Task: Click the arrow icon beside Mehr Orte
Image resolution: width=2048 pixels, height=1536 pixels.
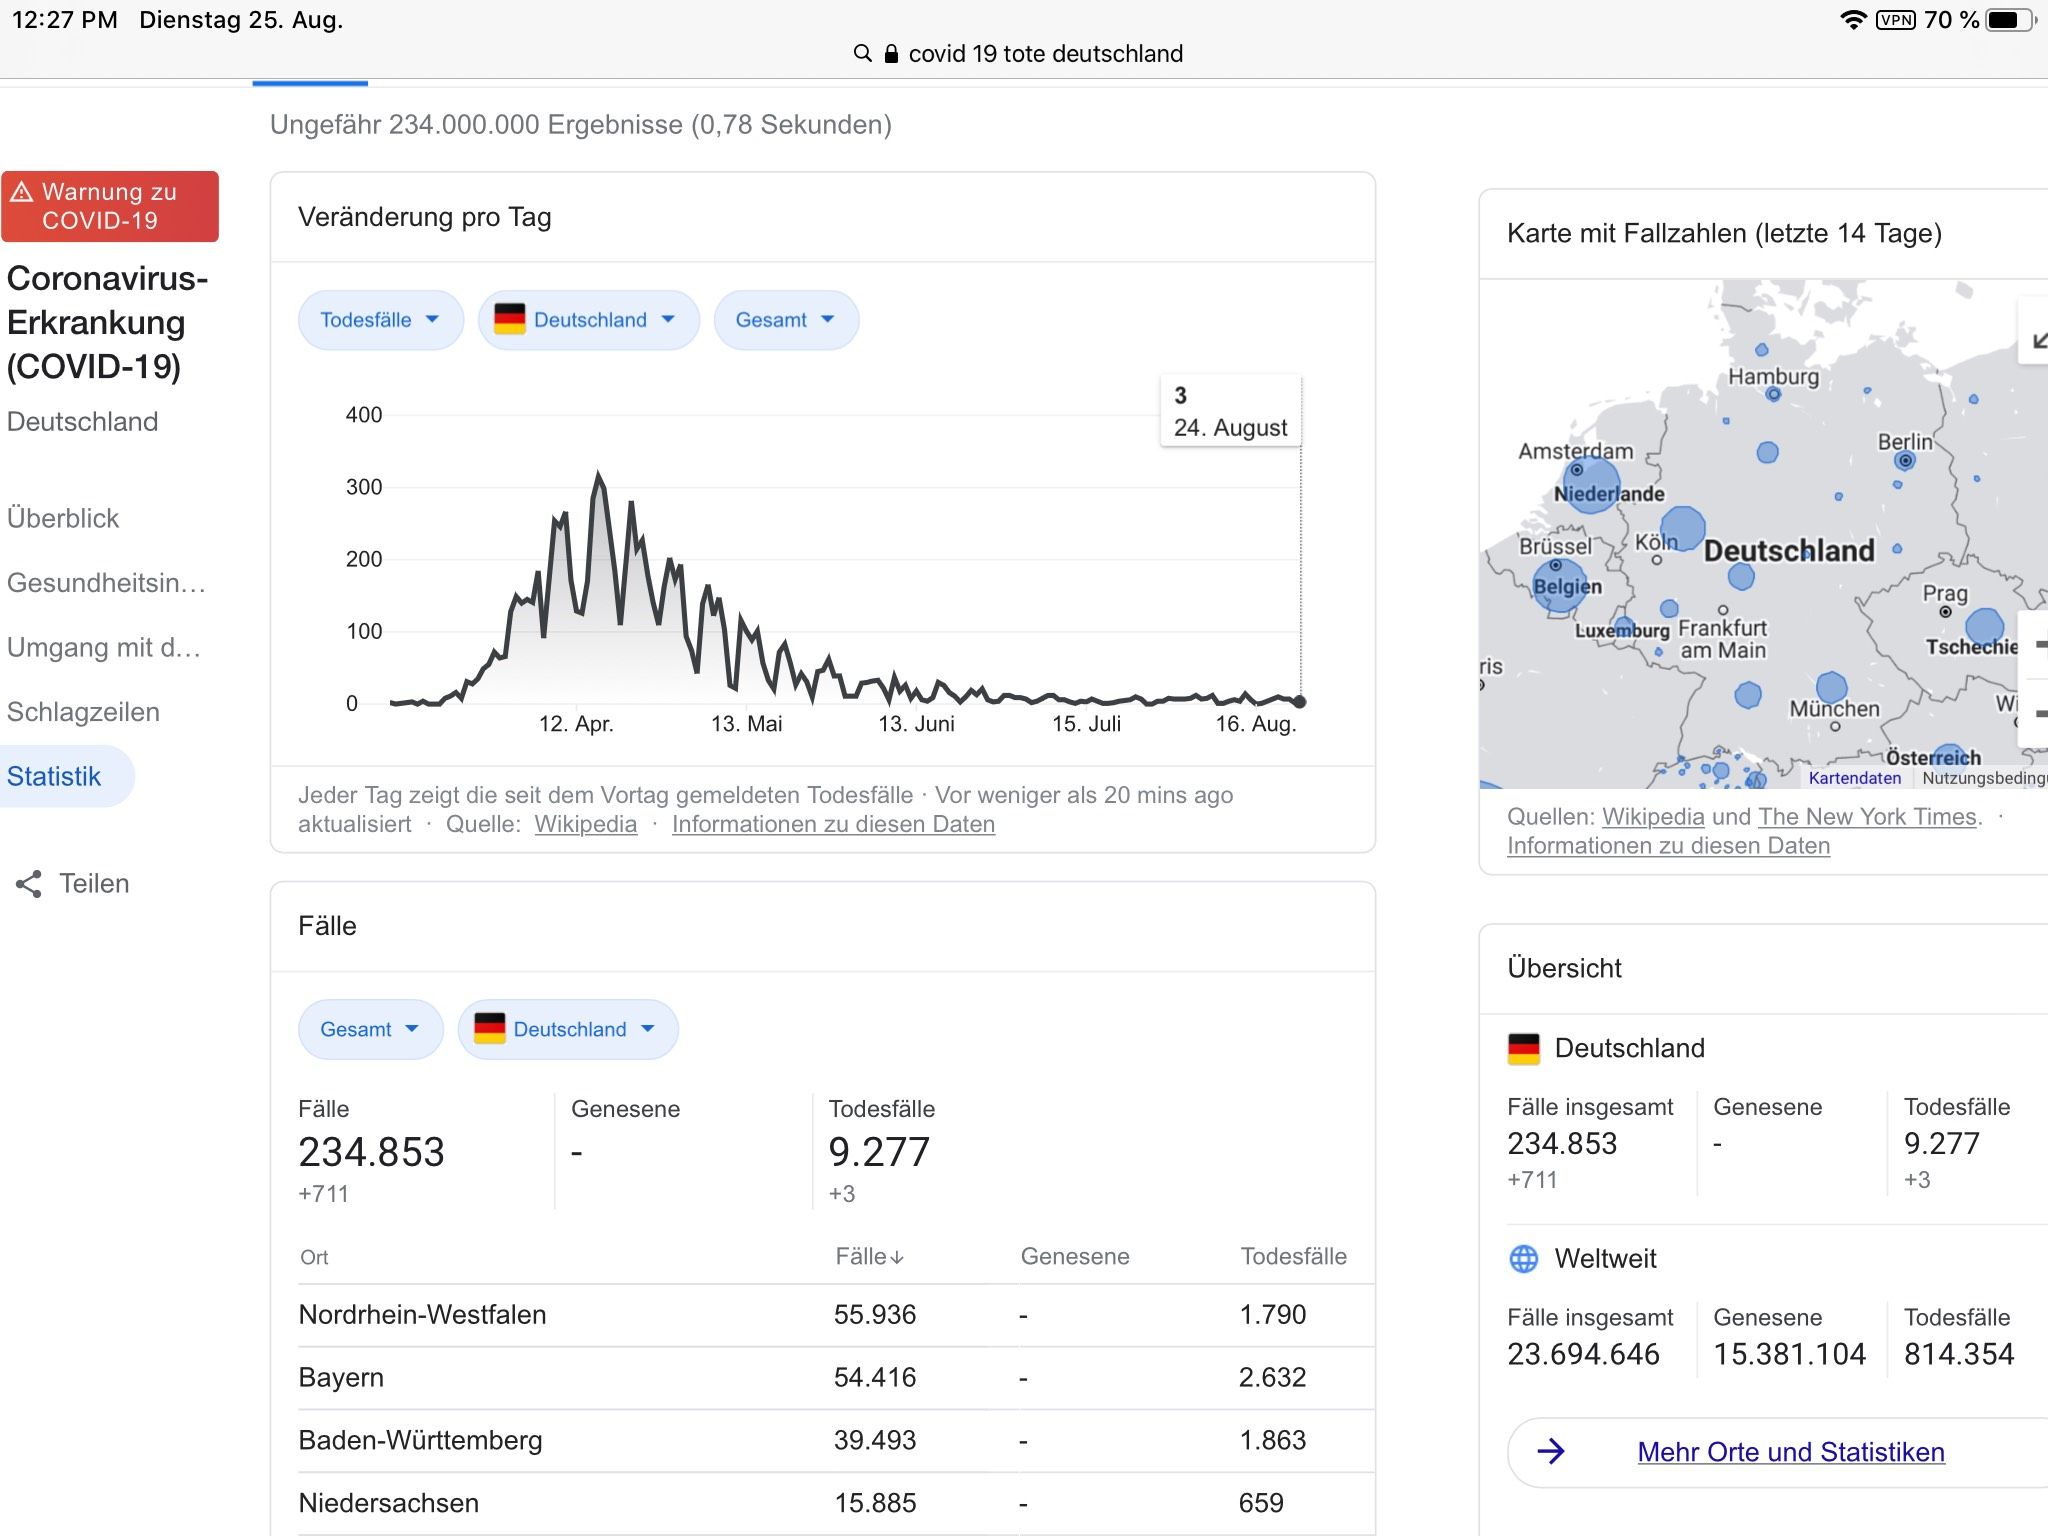Action: (x=1550, y=1451)
